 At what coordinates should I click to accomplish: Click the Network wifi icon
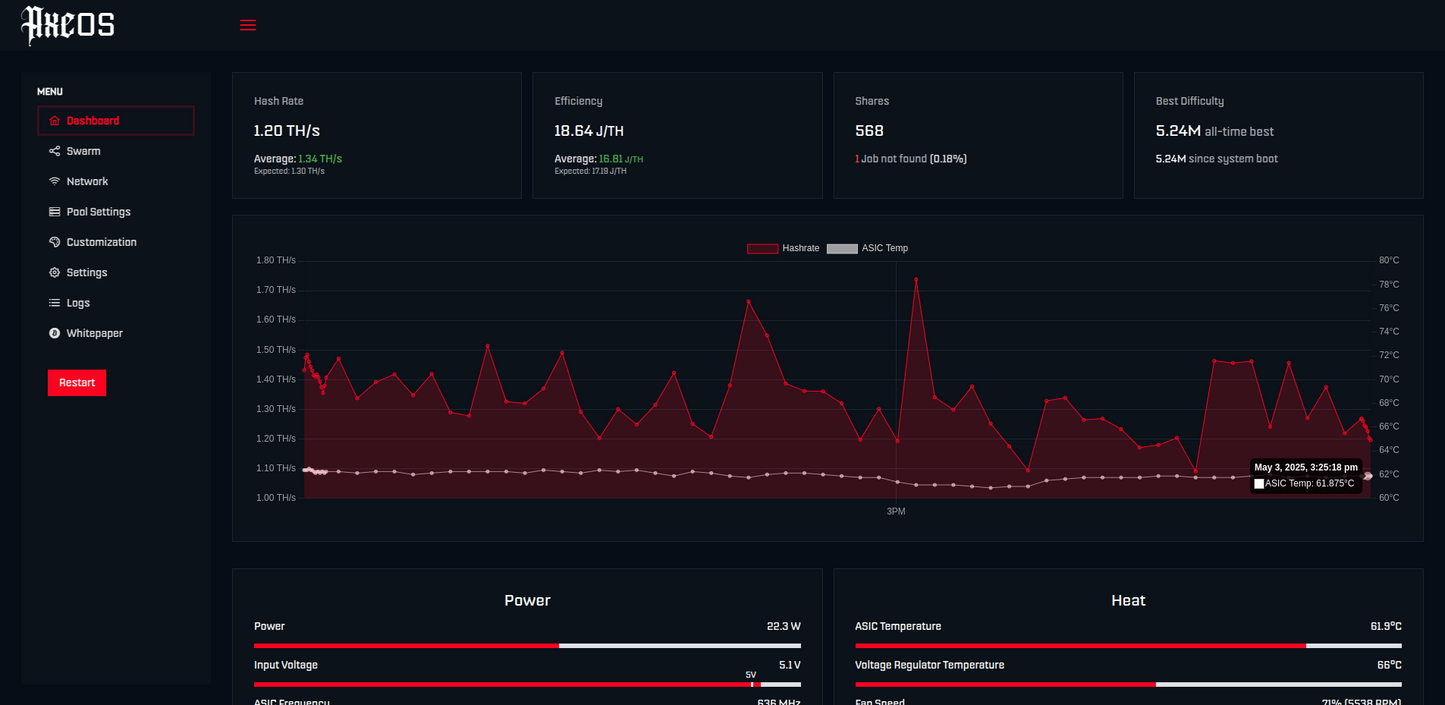click(x=55, y=182)
